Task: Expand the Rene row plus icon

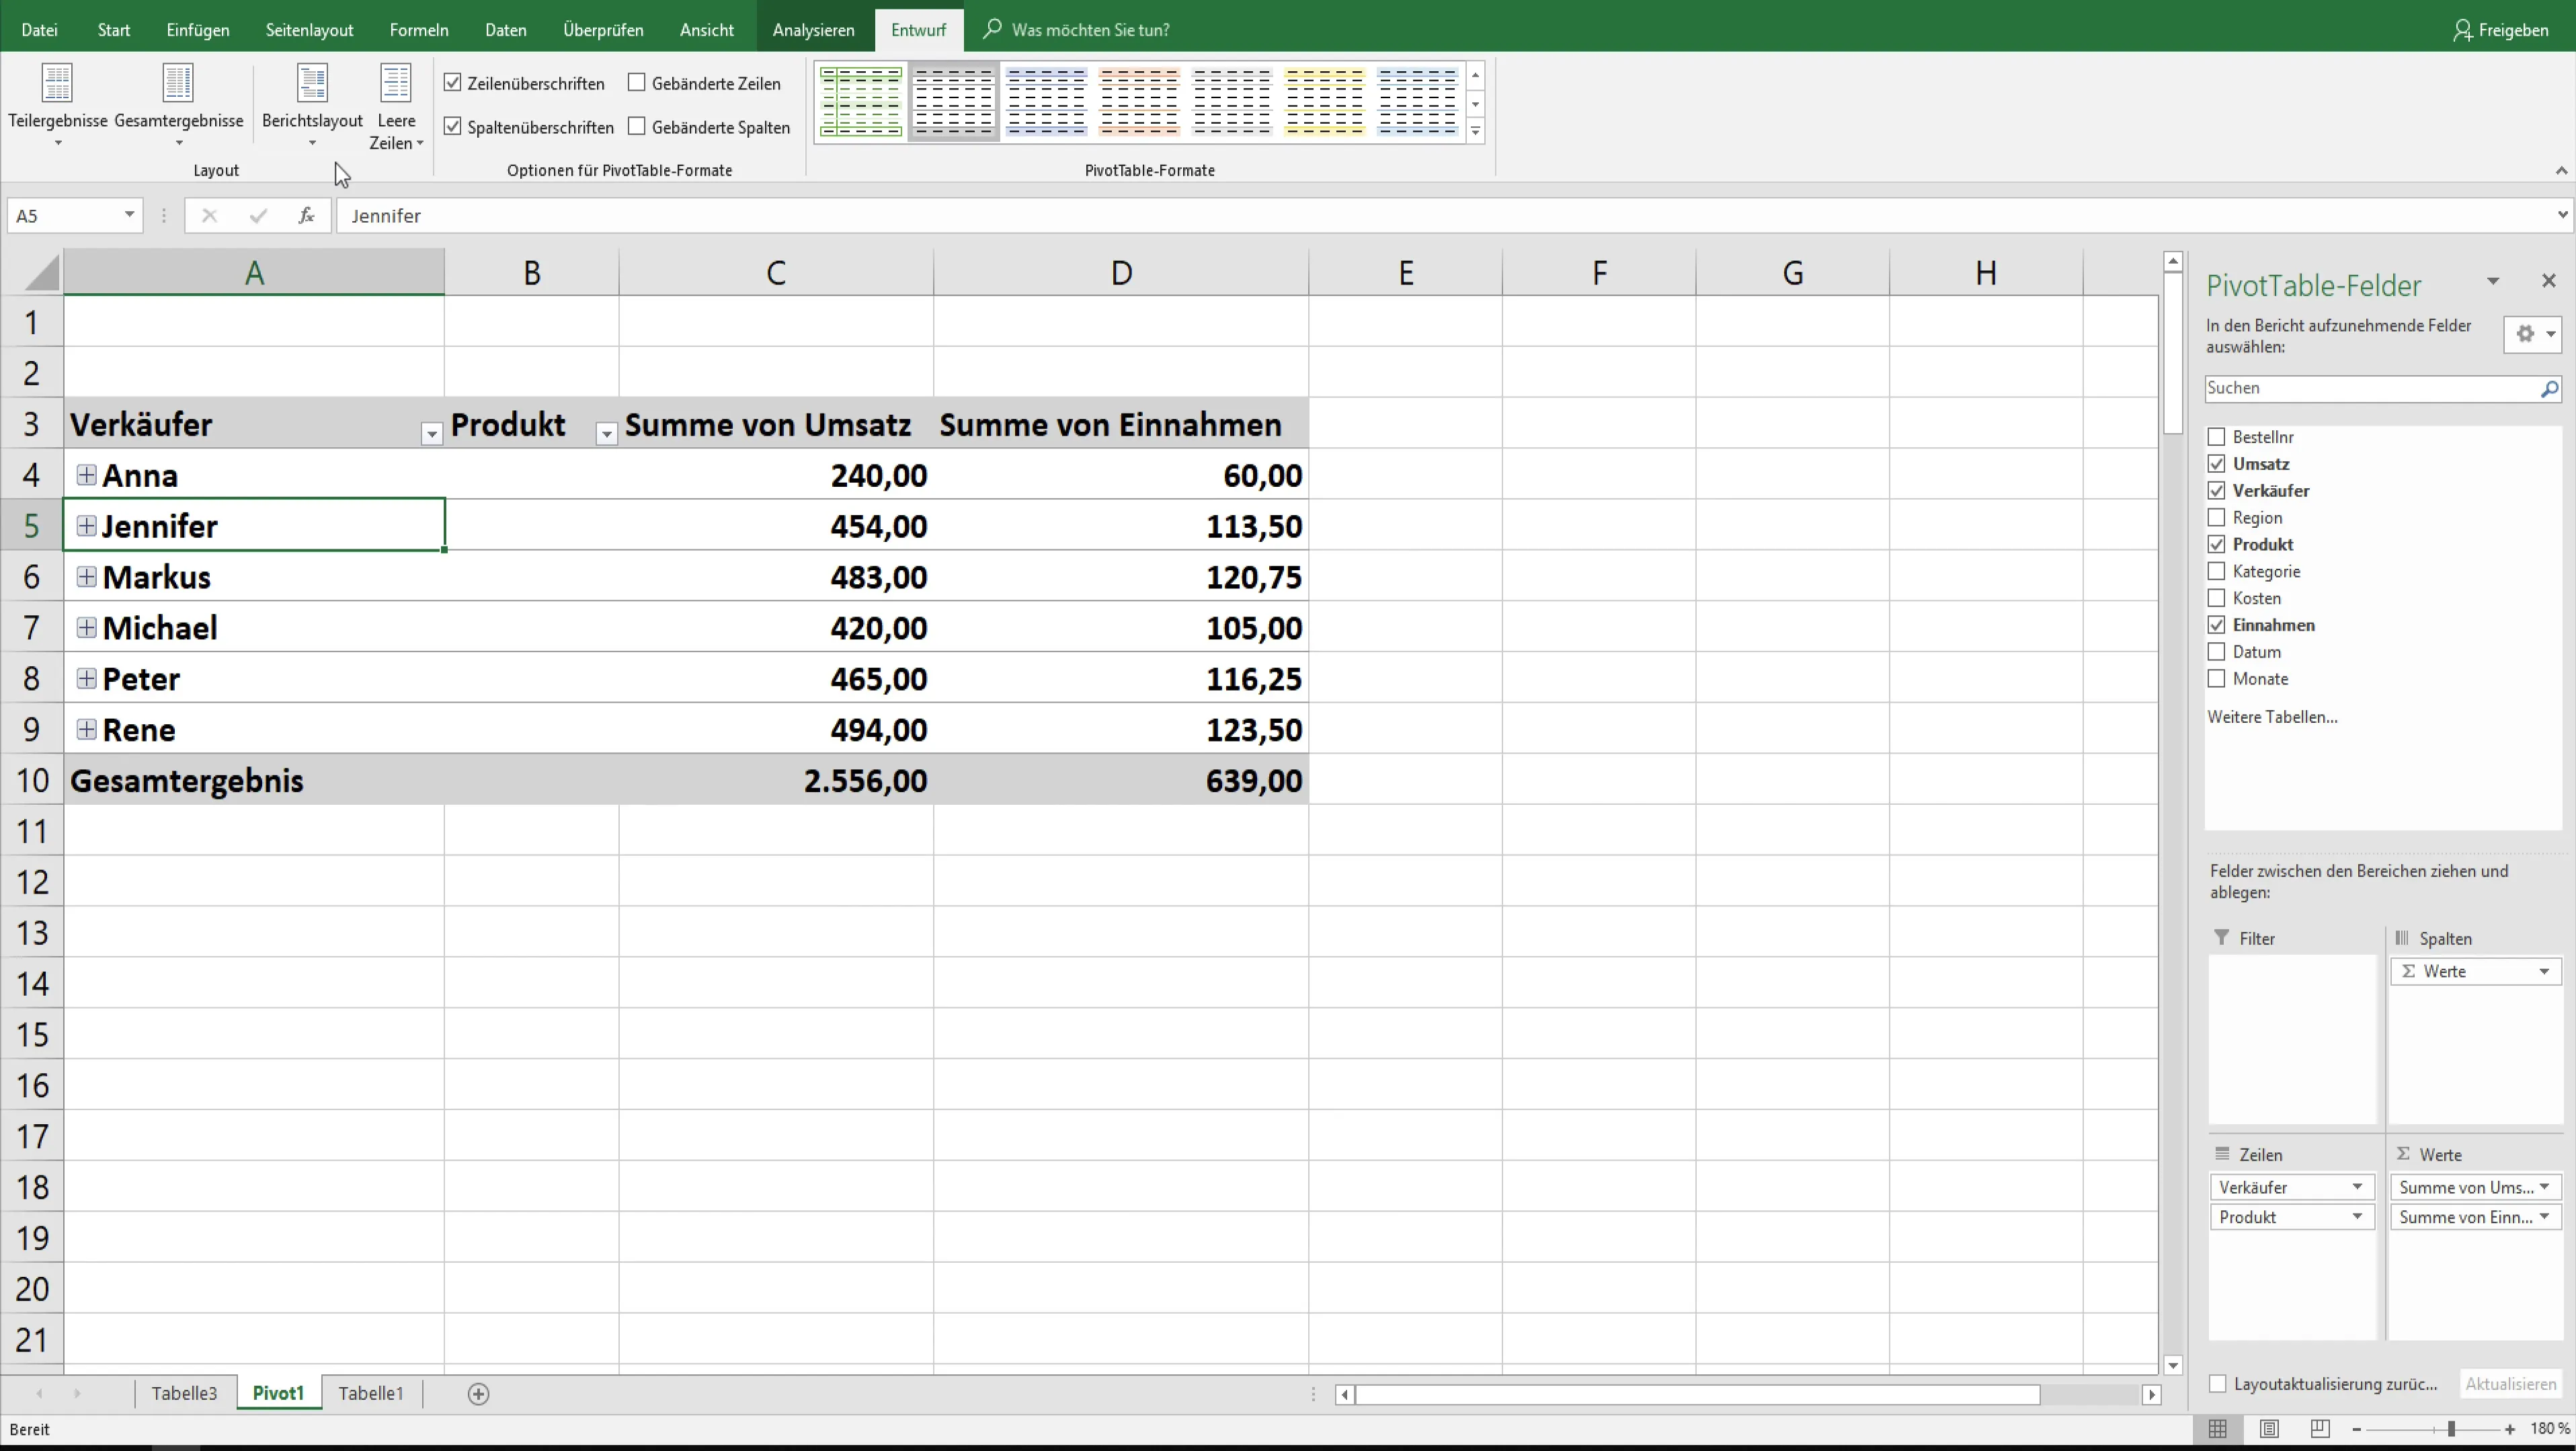Action: (x=86, y=730)
